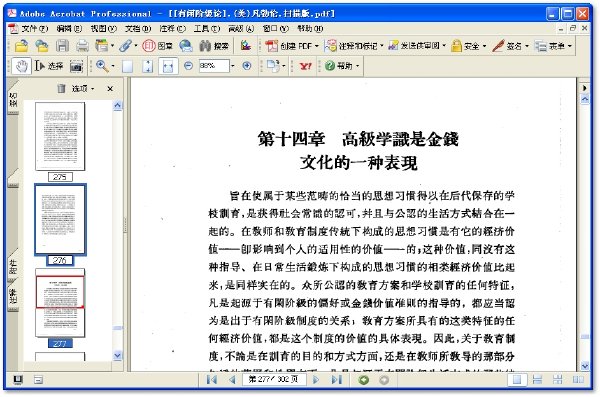Open the 窗口(W) menu

(x=276, y=28)
